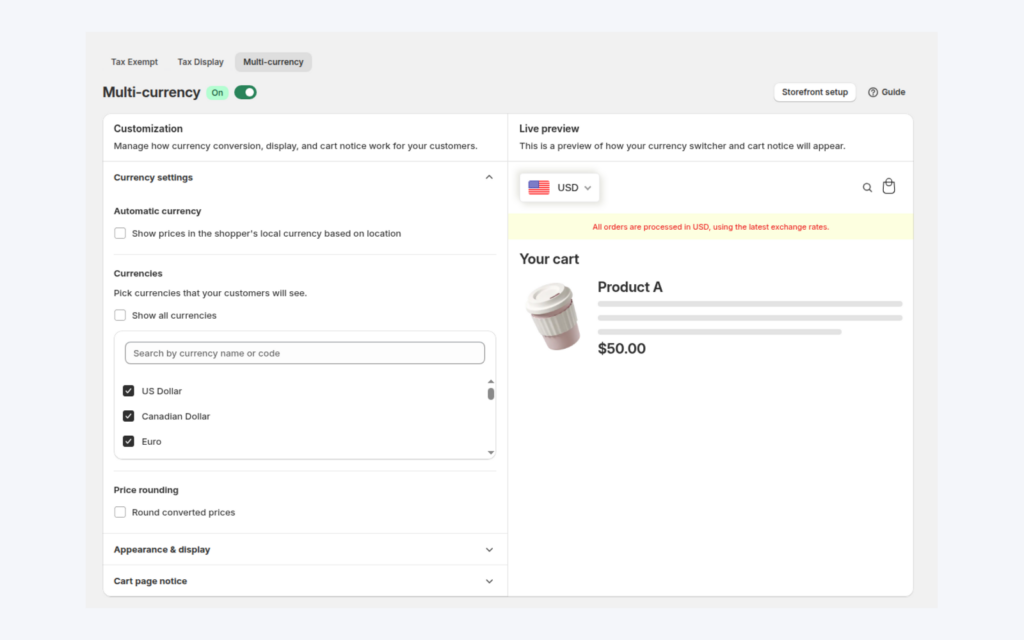Enable show prices in shopper's local currency
The image size is (1024, 640).
[120, 233]
